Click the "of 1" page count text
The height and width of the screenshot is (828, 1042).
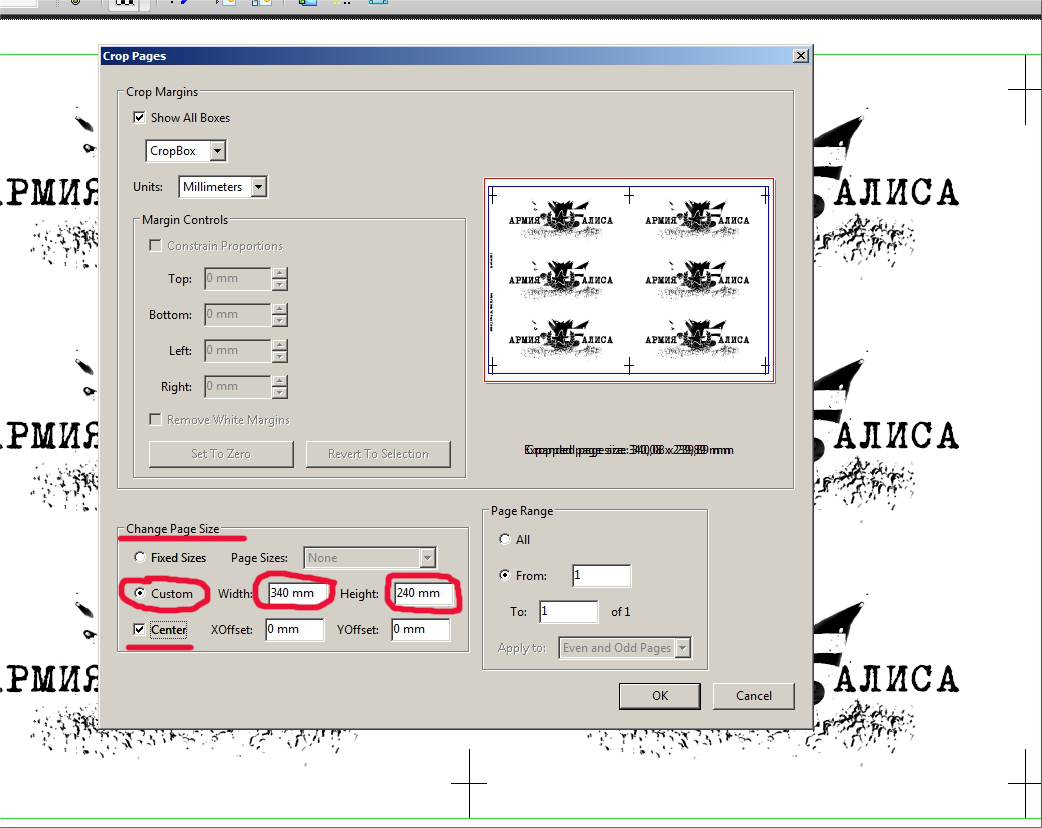click(621, 611)
